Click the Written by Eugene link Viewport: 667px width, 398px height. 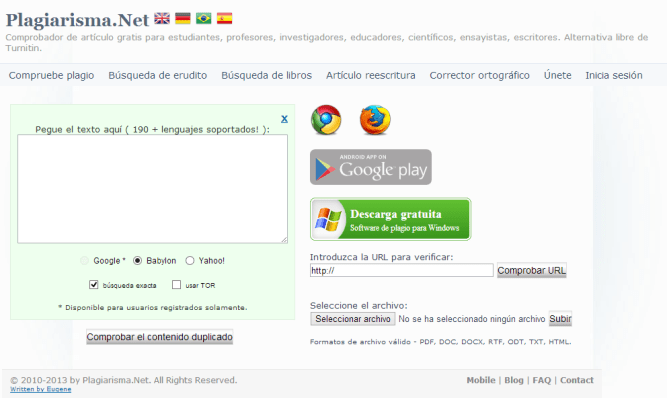[41, 389]
